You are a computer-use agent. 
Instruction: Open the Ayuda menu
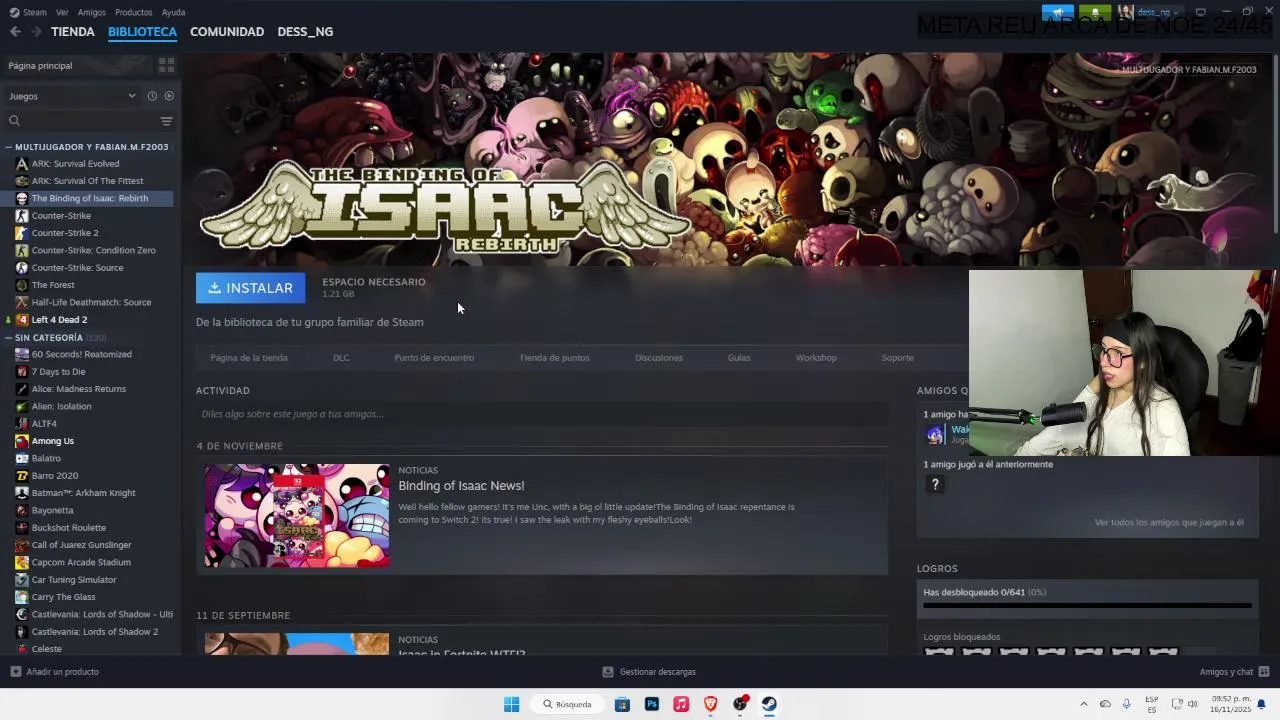coord(173,12)
